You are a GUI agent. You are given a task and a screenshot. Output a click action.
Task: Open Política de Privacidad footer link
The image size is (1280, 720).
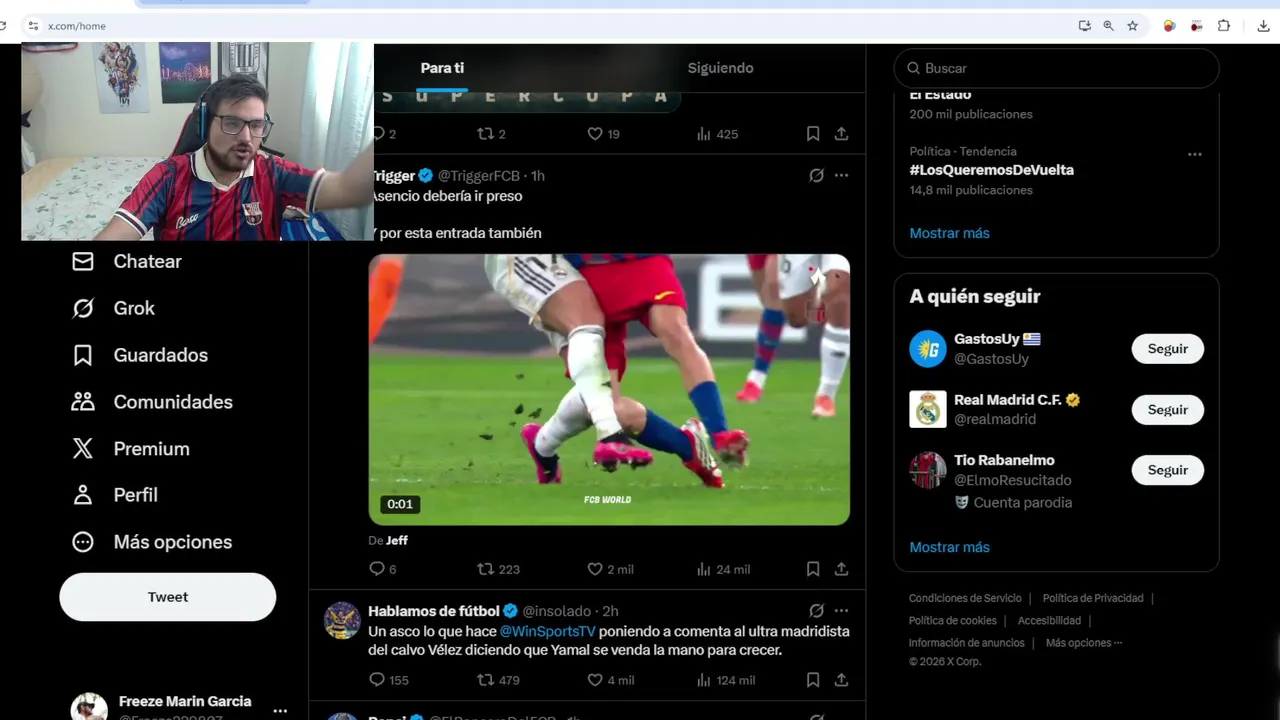1093,598
